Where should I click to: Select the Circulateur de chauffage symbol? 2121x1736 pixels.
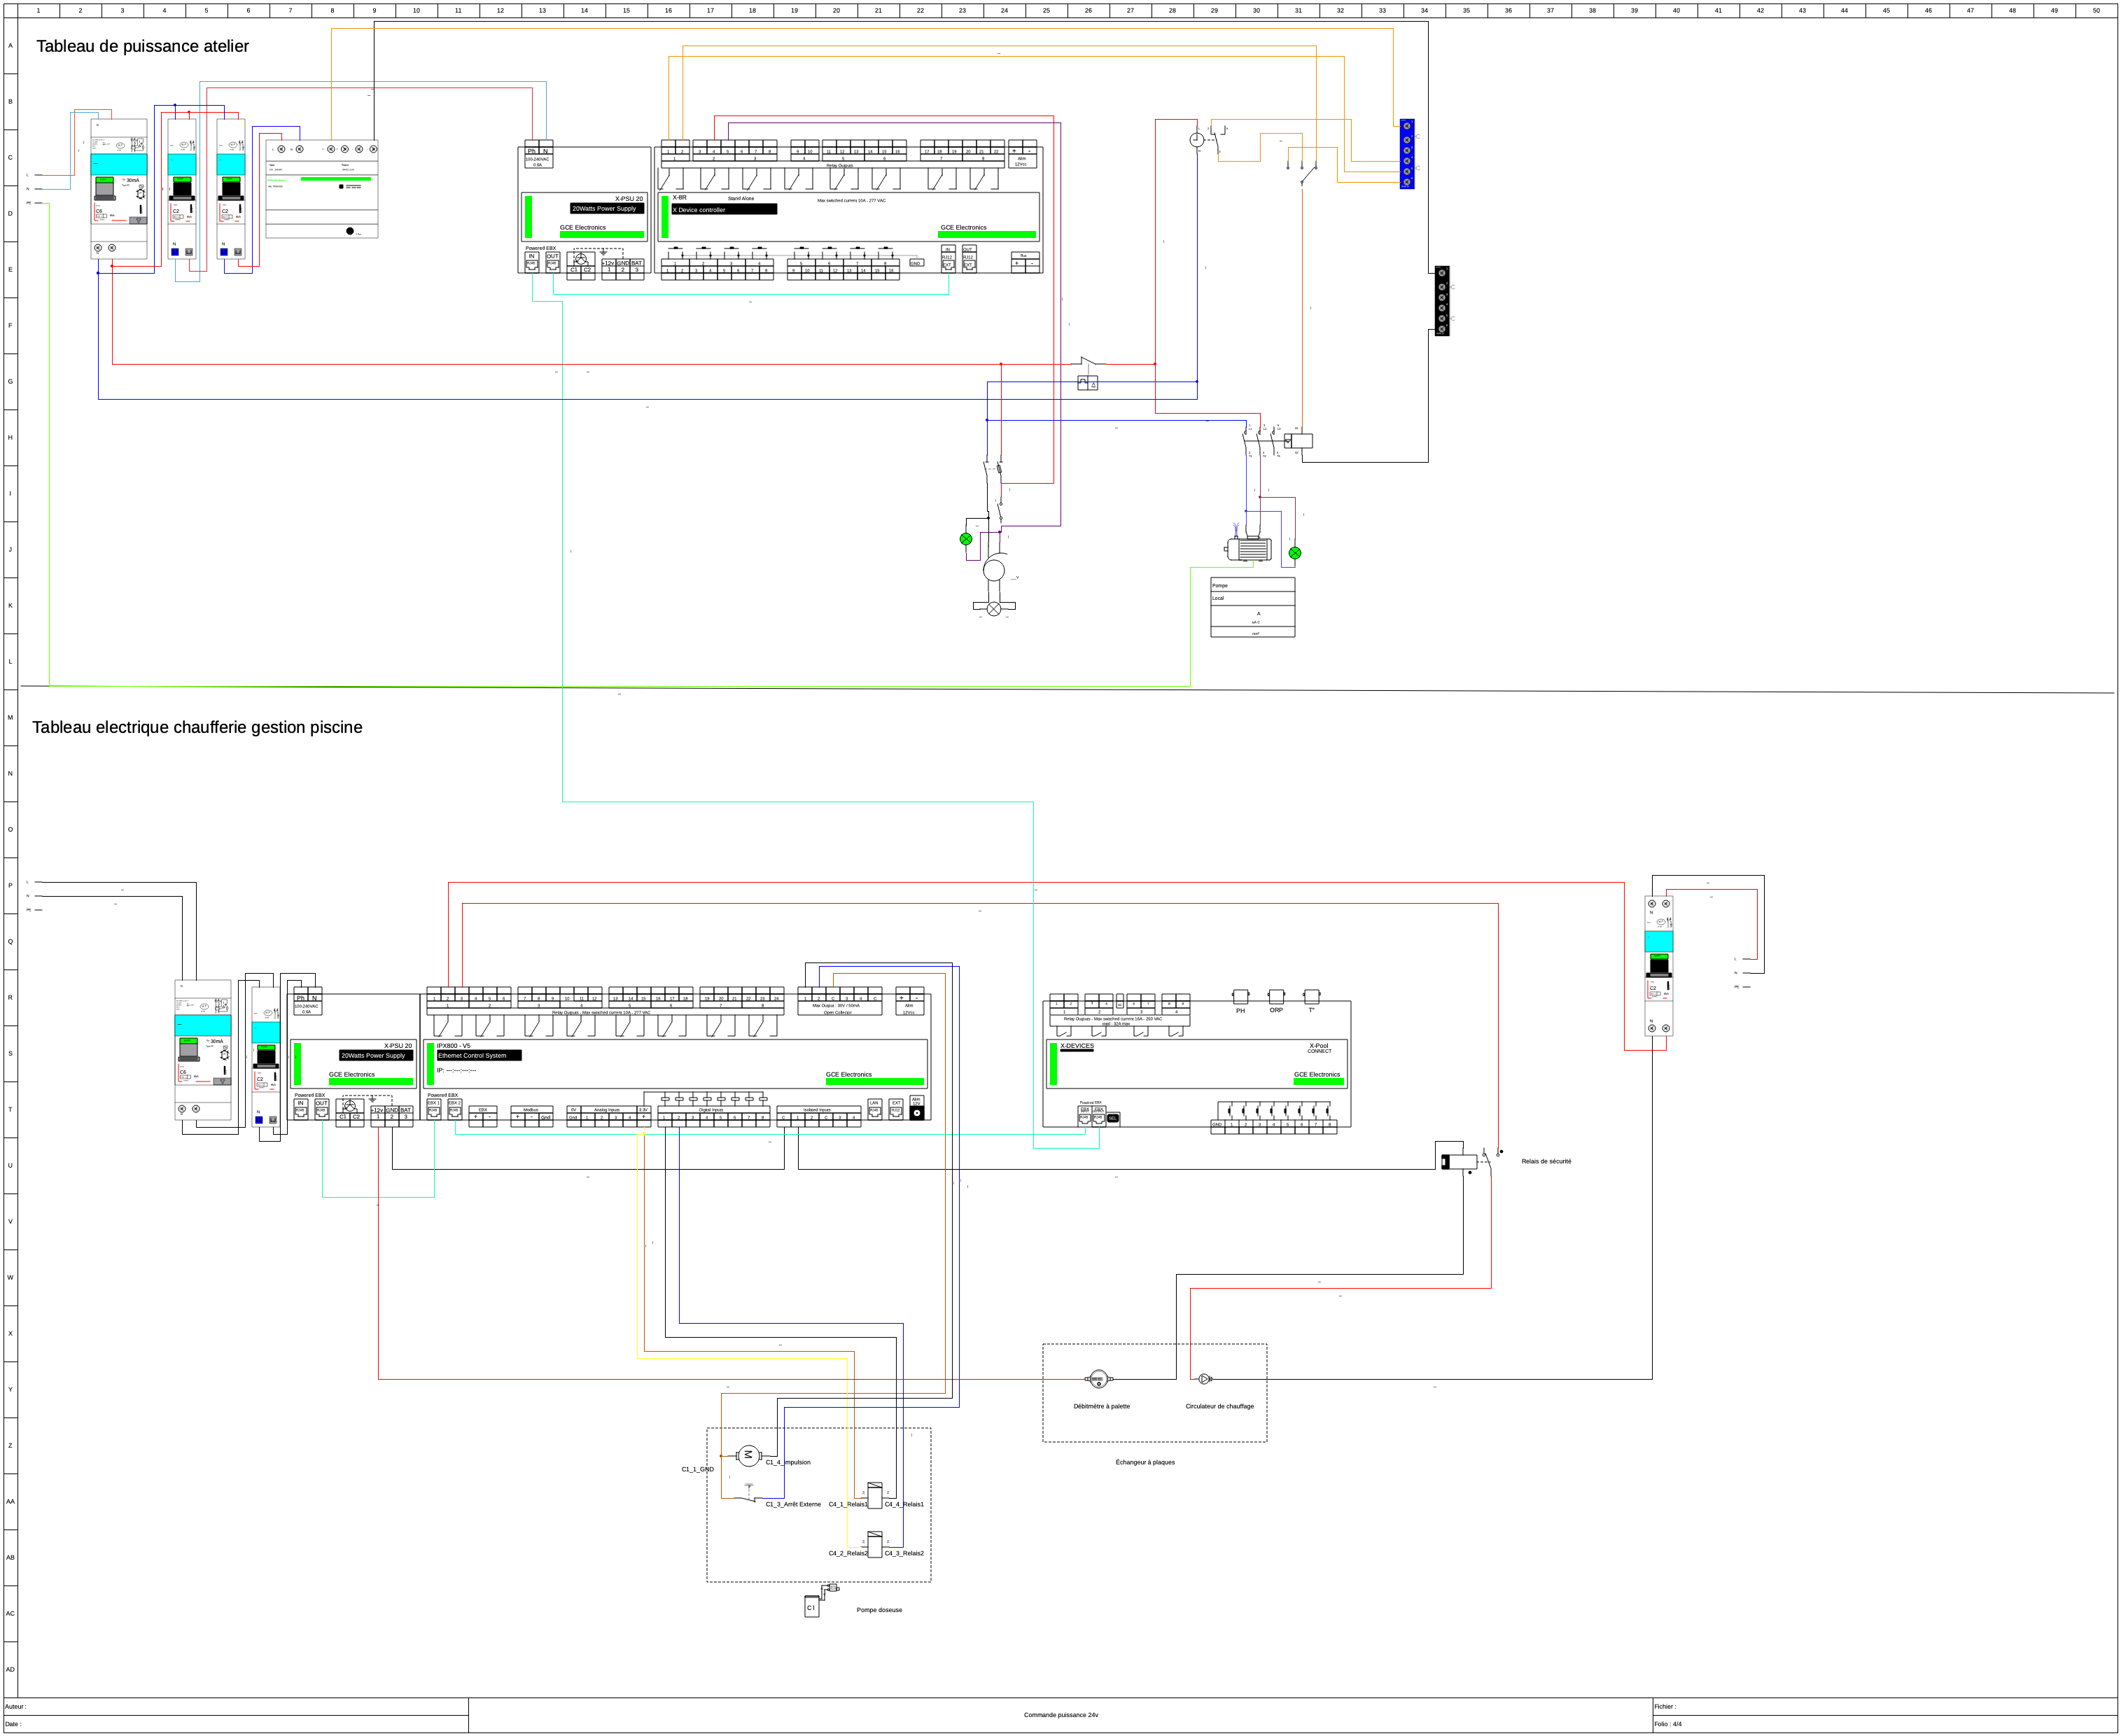1205,1379
